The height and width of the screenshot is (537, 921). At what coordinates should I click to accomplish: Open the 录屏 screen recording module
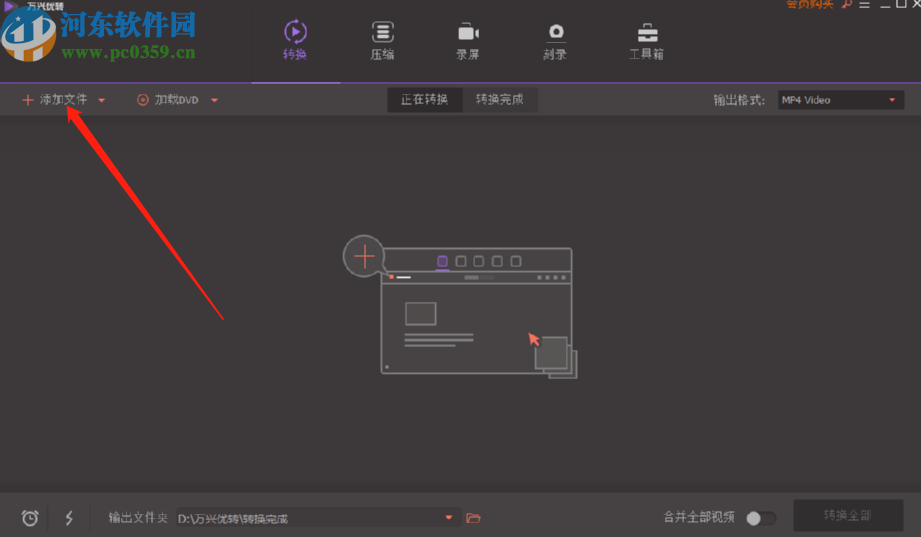pyautogui.click(x=468, y=40)
